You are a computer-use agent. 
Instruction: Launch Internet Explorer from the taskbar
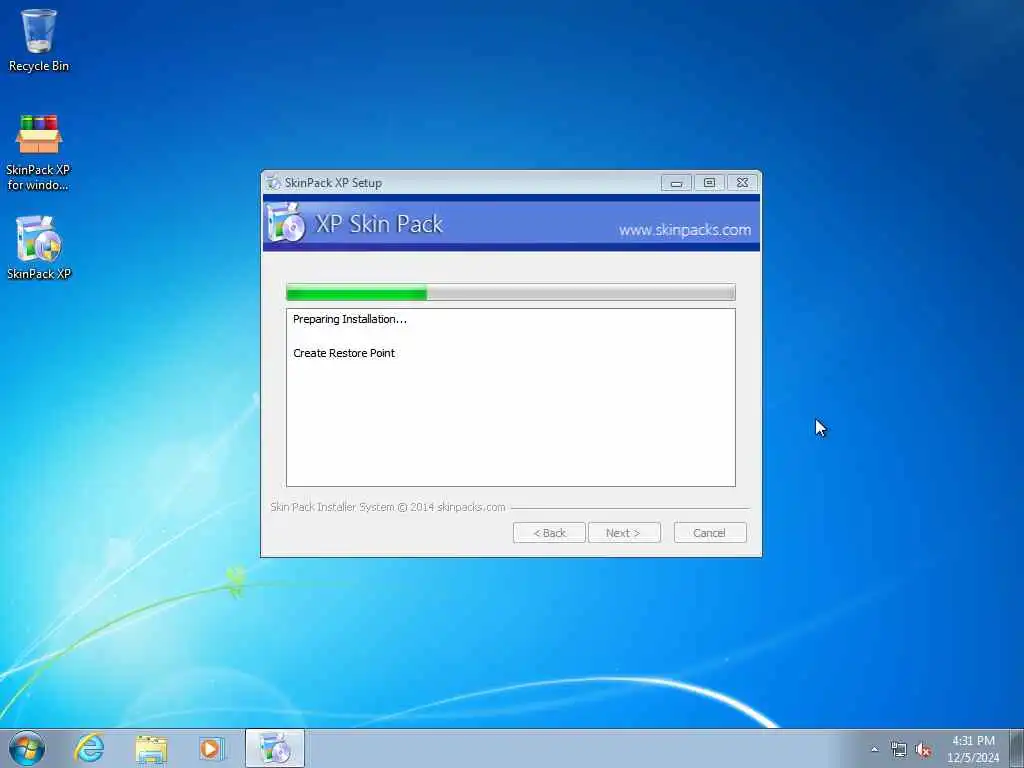tap(89, 748)
